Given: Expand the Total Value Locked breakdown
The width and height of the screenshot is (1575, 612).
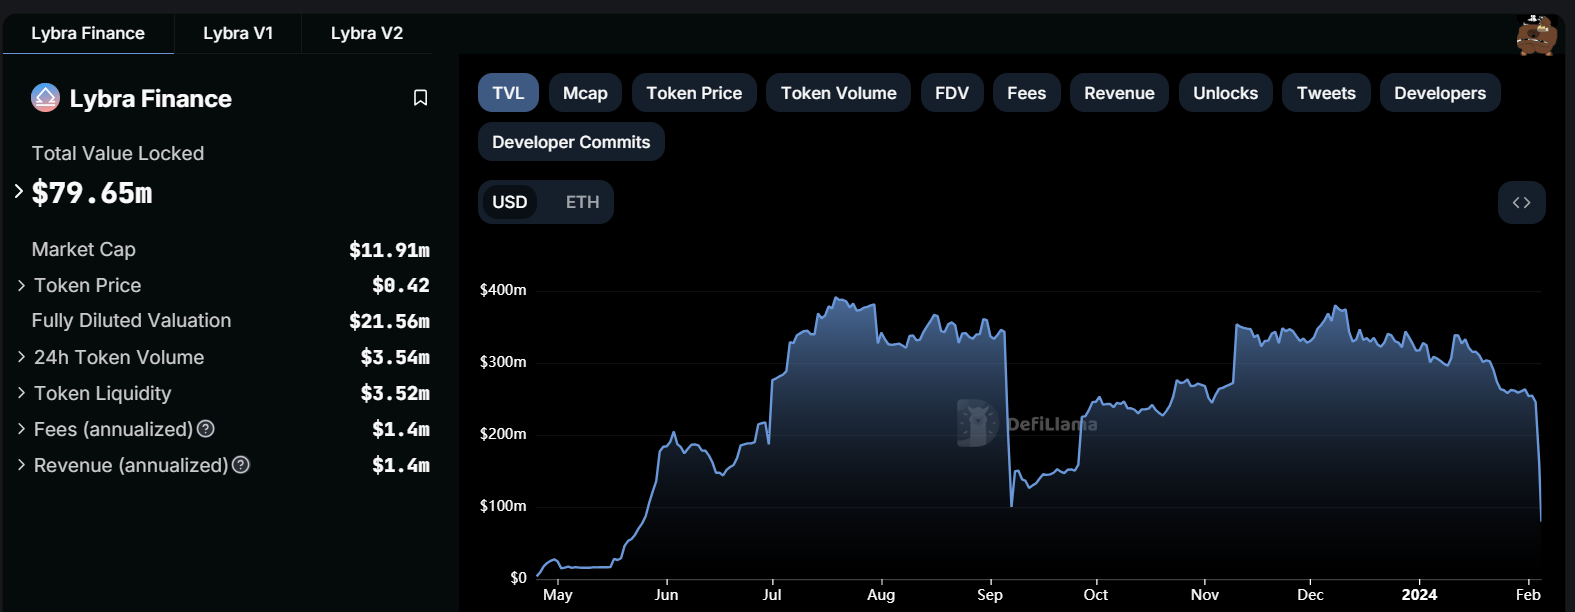Looking at the screenshot, I should tap(19, 191).
